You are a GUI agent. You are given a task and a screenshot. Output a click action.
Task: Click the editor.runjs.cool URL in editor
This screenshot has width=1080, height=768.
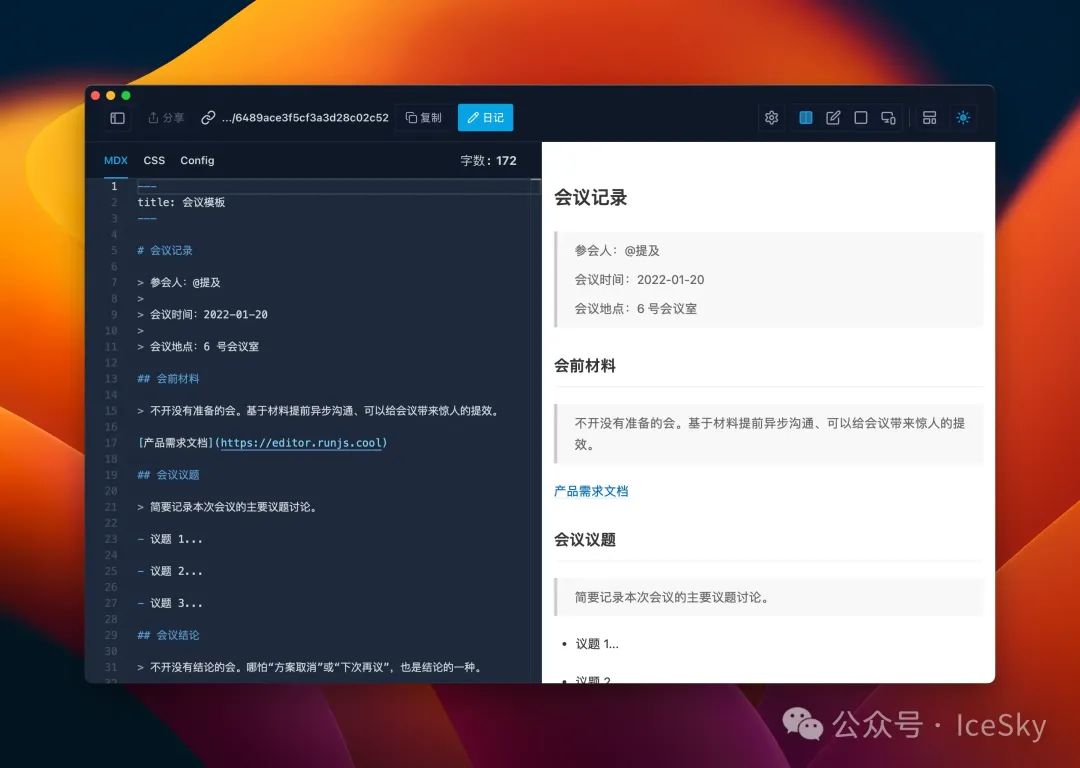(x=302, y=443)
